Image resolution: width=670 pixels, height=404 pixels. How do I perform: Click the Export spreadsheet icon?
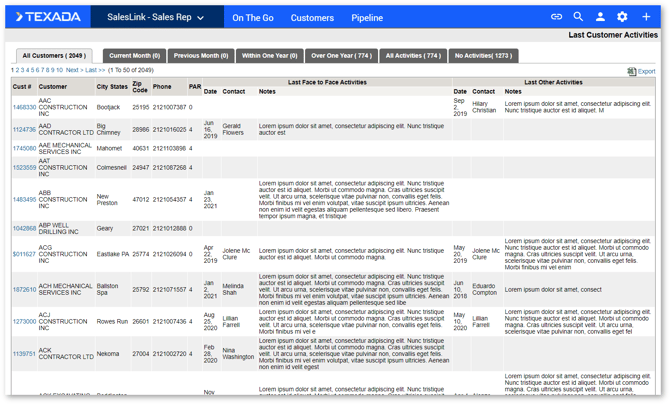(x=631, y=72)
